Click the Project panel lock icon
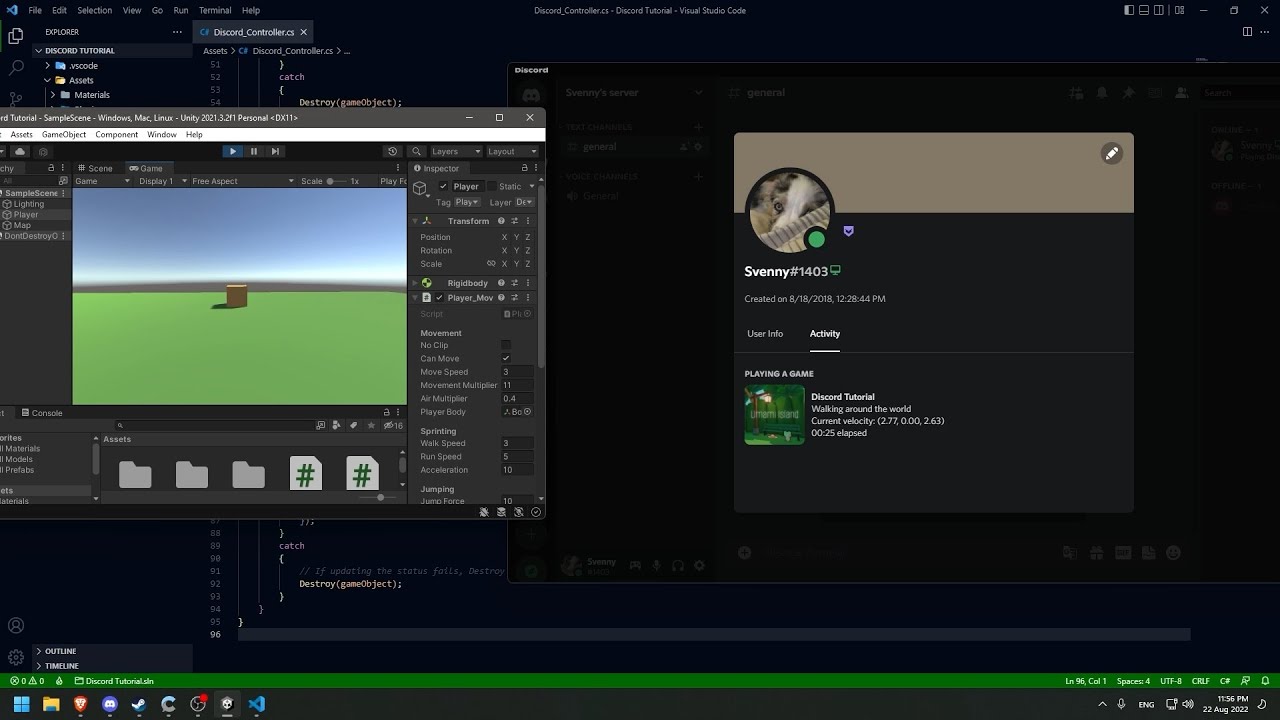1280x720 pixels. (x=387, y=412)
